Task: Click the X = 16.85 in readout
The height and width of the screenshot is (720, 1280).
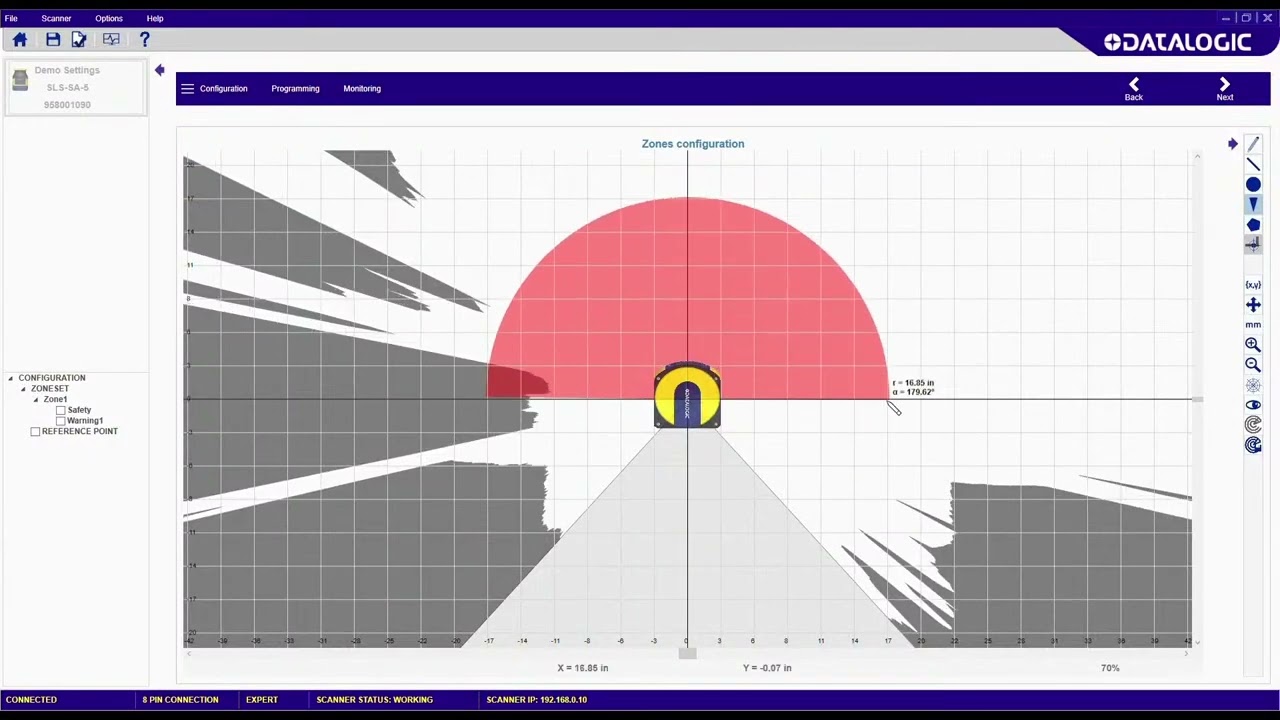Action: (583, 668)
